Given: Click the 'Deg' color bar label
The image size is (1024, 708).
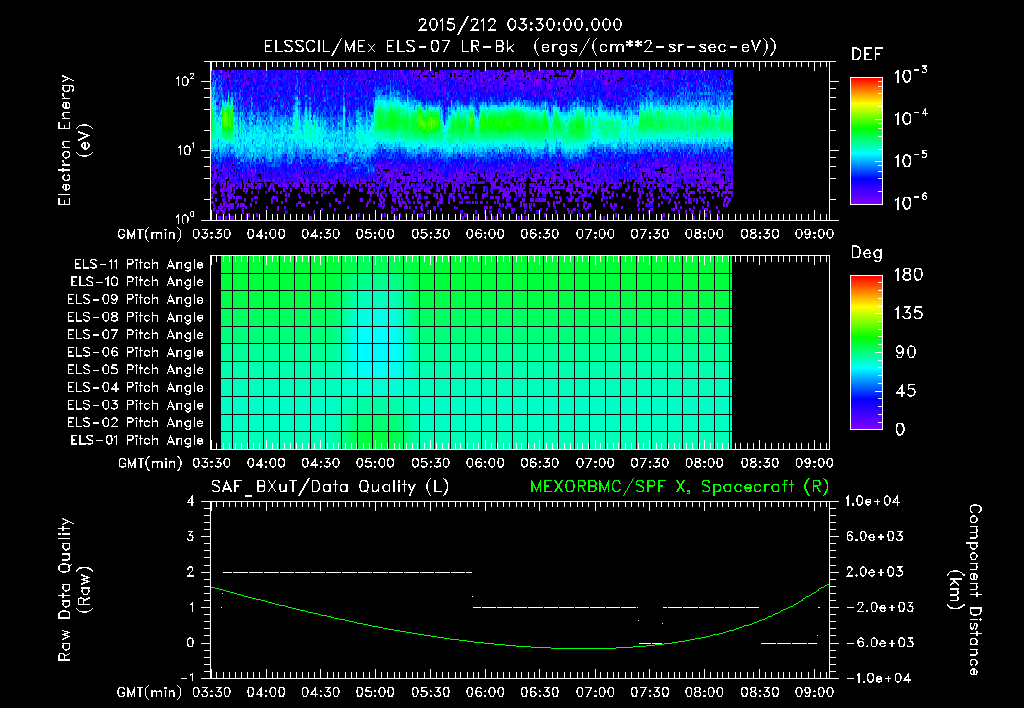Looking at the screenshot, I should pos(867,253).
